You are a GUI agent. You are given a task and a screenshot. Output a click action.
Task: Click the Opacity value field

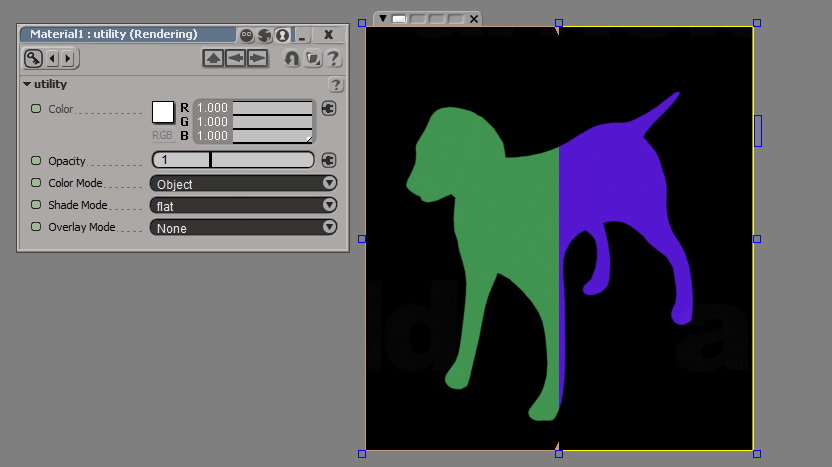(180, 160)
